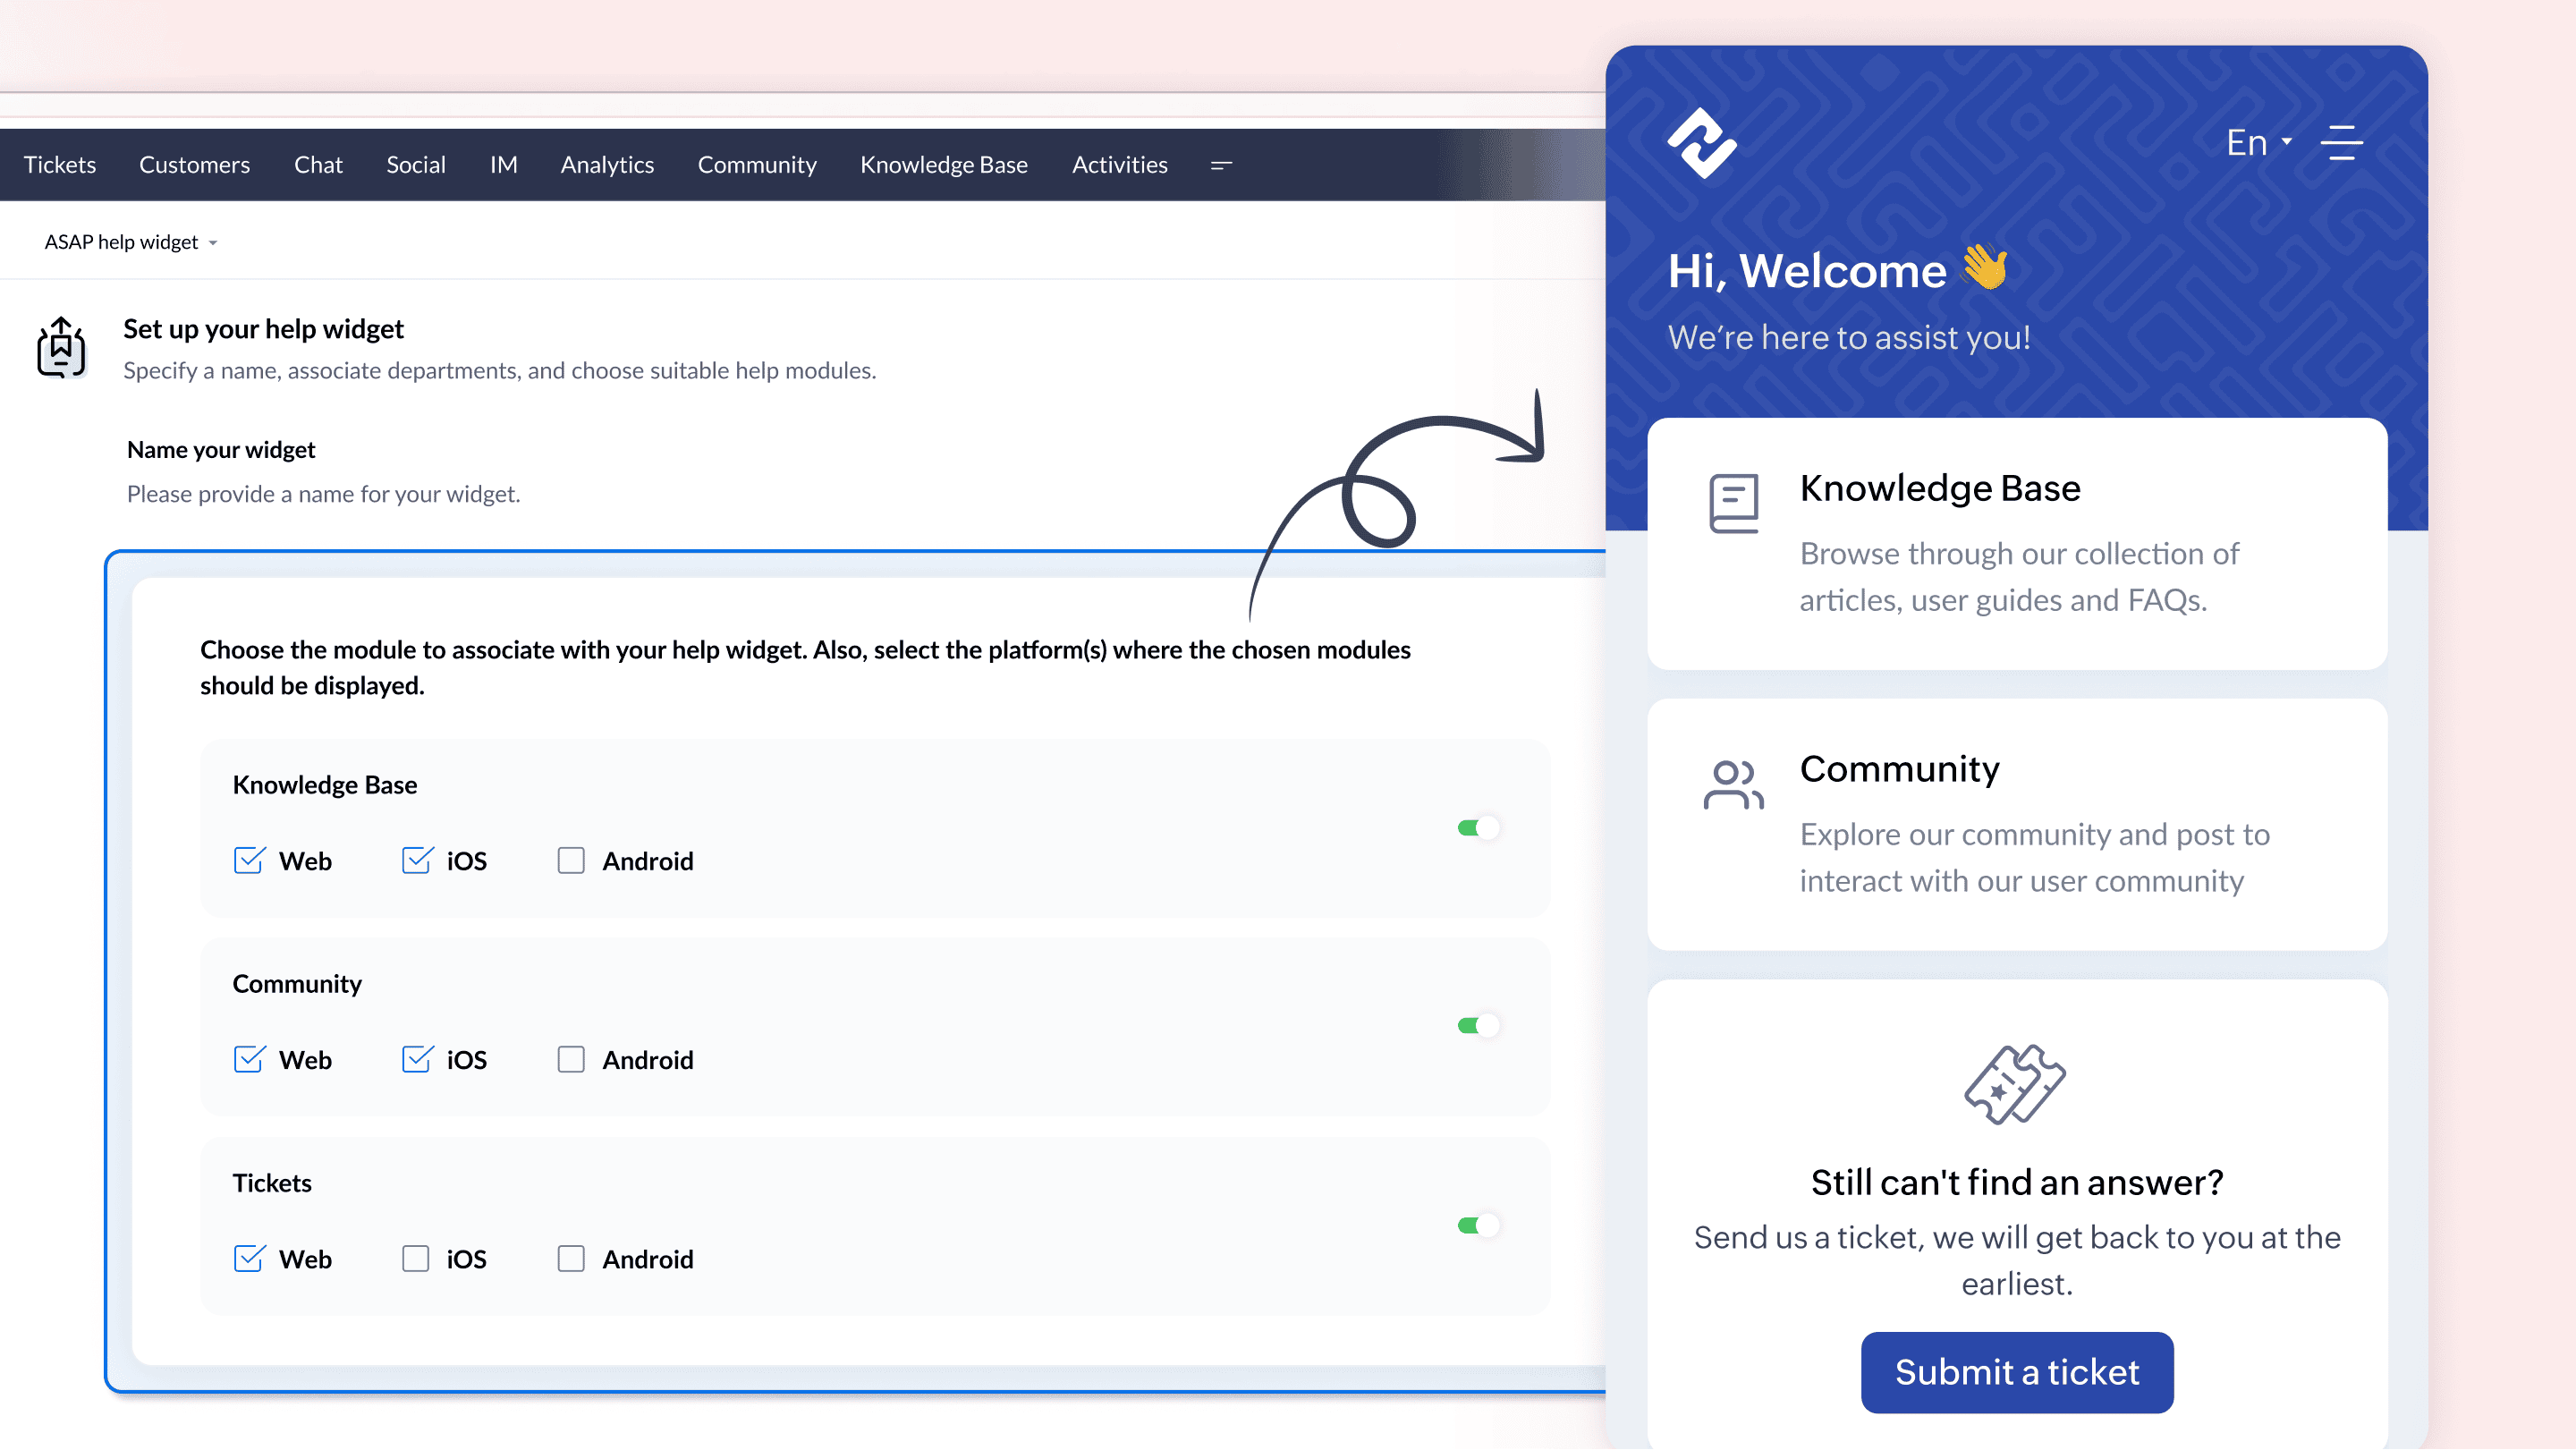Open the Analytics tab
2576x1450 pixels.
click(x=607, y=165)
